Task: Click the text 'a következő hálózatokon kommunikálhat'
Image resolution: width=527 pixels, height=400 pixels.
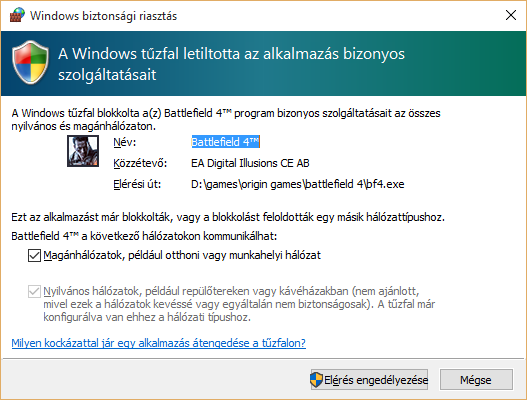Action: (179, 236)
